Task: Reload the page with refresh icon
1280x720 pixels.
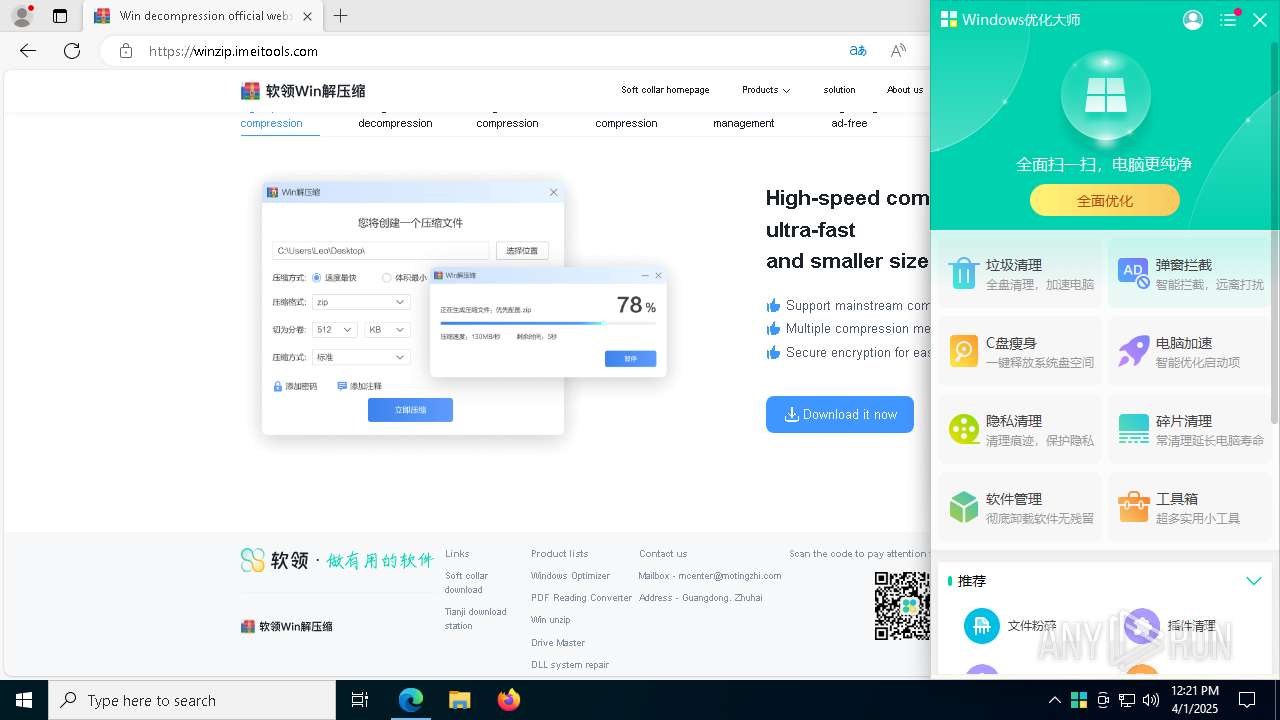Action: tap(72, 51)
